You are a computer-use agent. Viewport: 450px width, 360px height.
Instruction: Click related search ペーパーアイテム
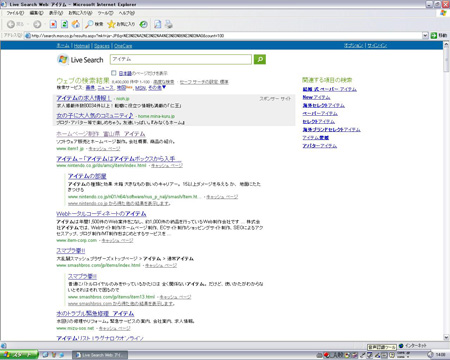pyautogui.click(x=320, y=113)
